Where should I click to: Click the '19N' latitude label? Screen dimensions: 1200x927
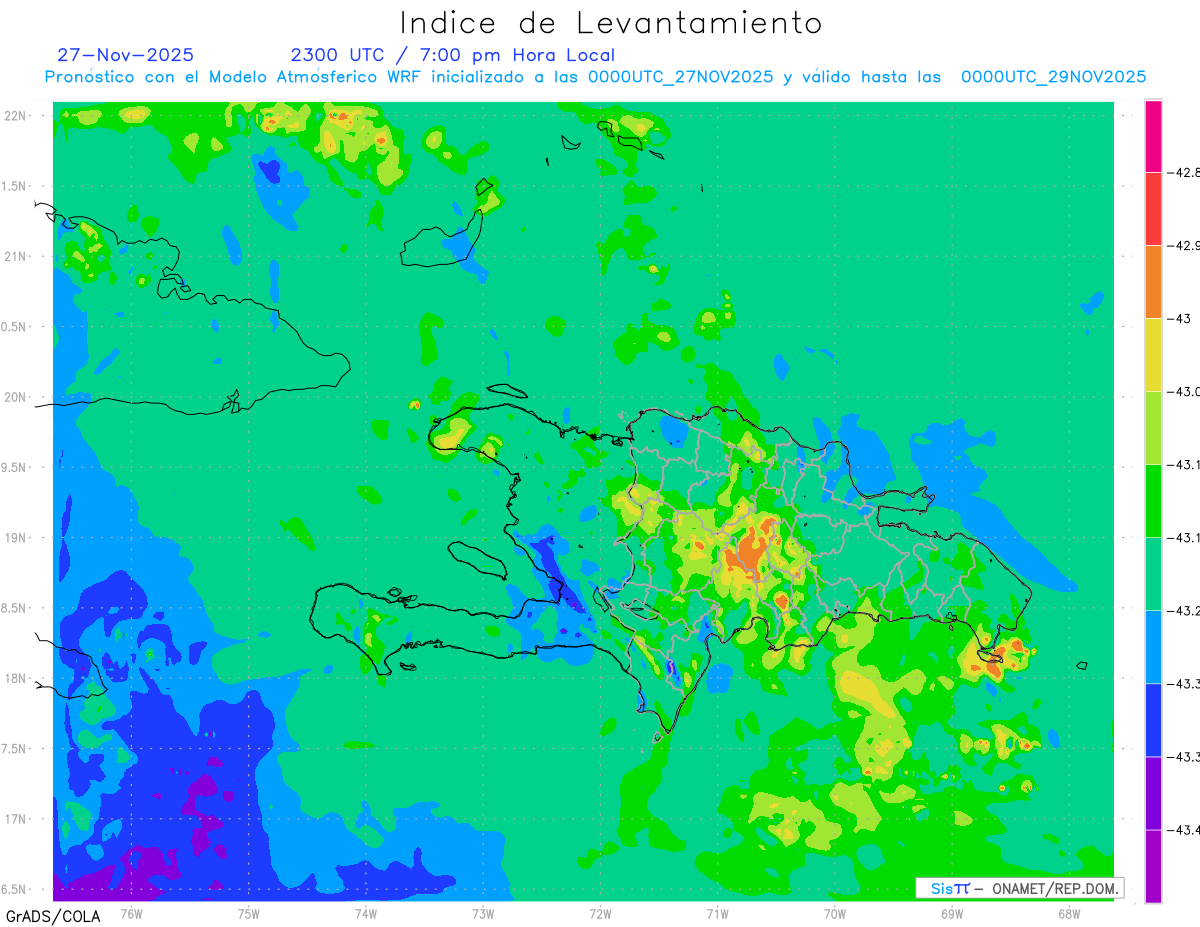15,538
